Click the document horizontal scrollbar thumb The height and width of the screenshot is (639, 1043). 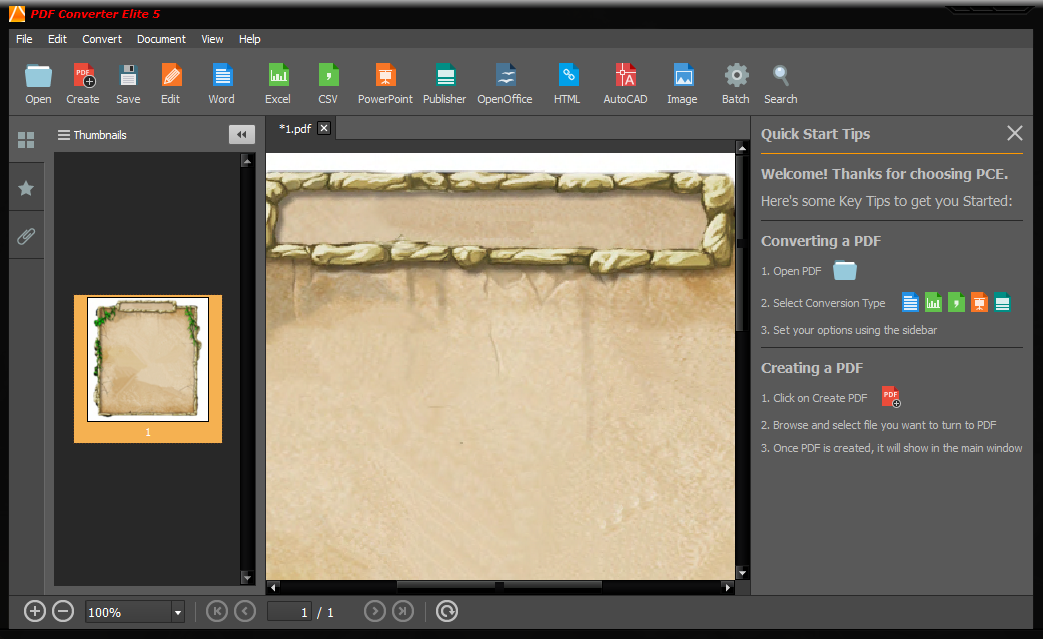[500, 586]
